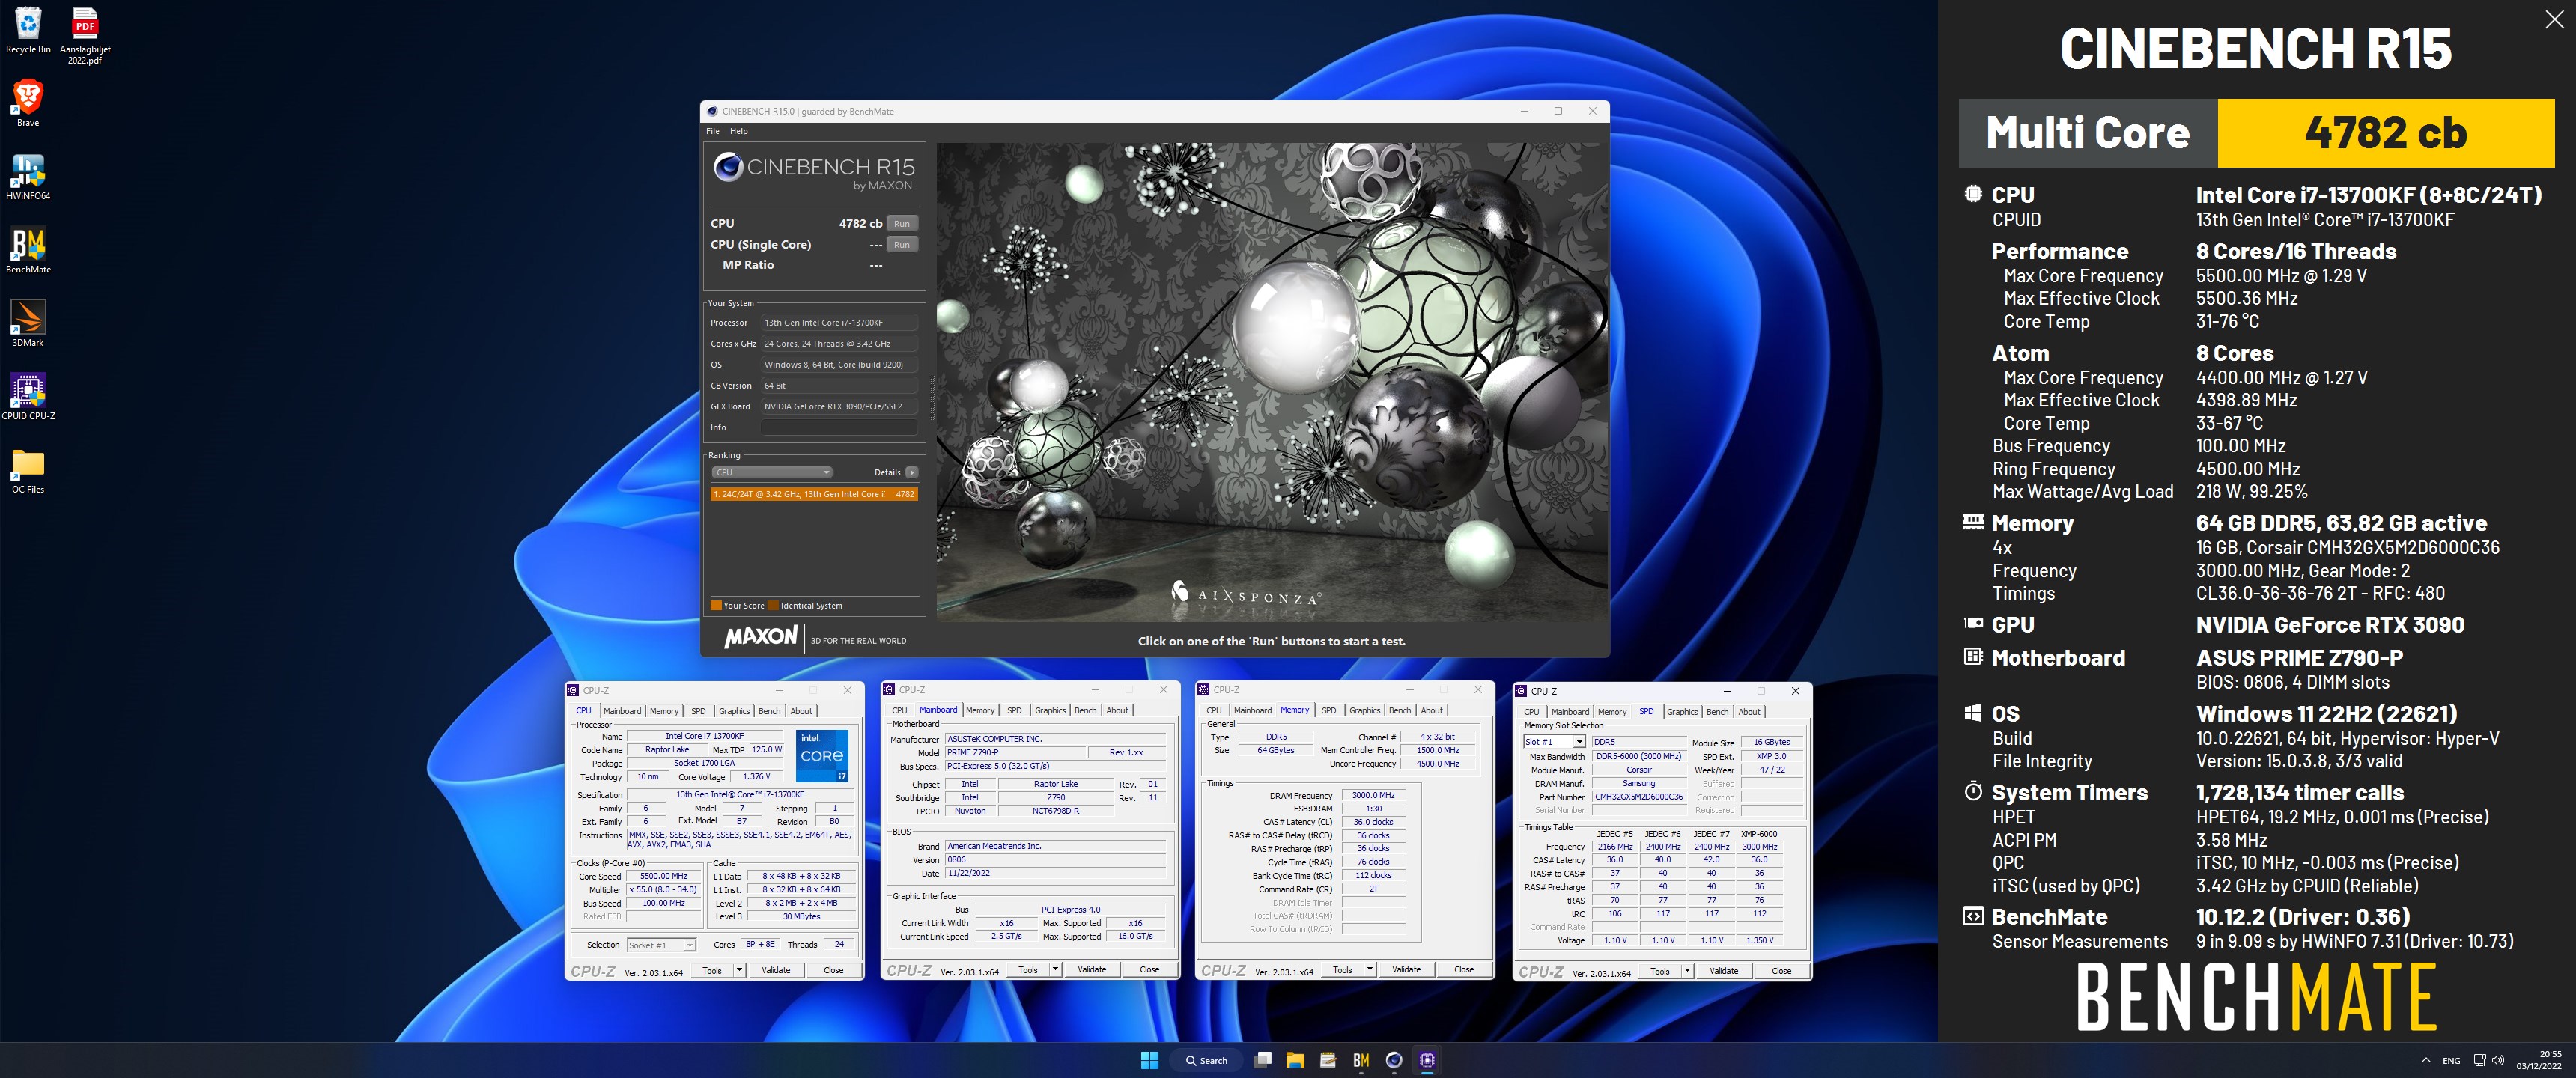Click ENG language indicator in tray
This screenshot has width=2576, height=1078.
pos(2451,1060)
